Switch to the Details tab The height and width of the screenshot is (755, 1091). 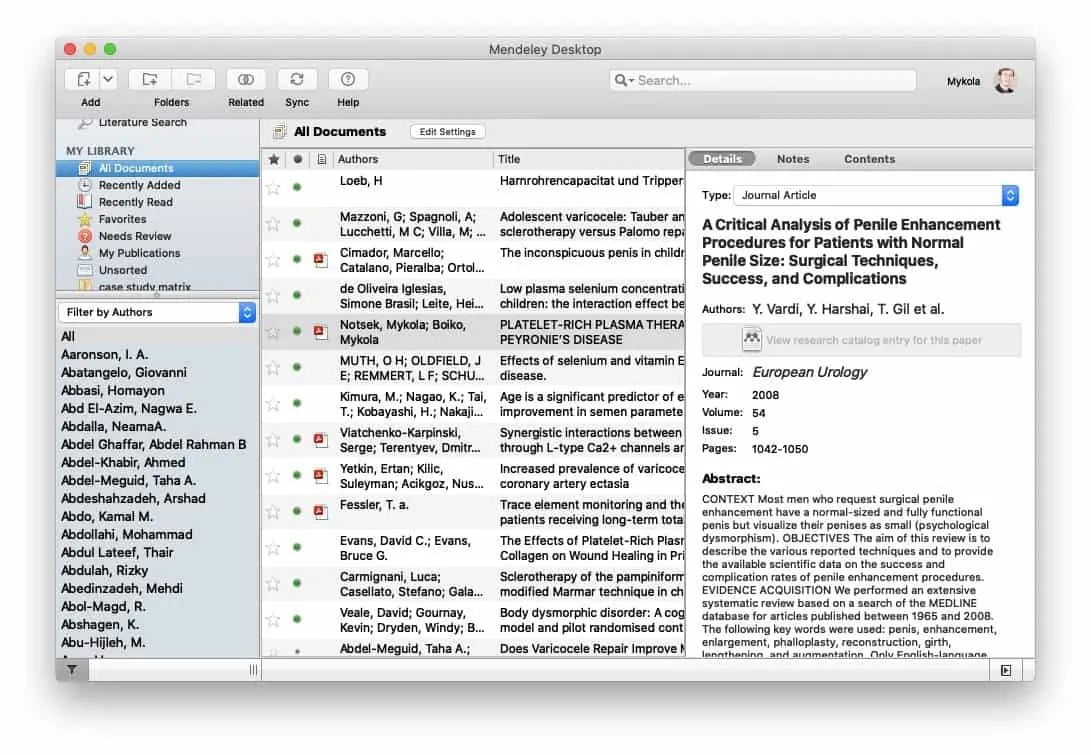[722, 159]
